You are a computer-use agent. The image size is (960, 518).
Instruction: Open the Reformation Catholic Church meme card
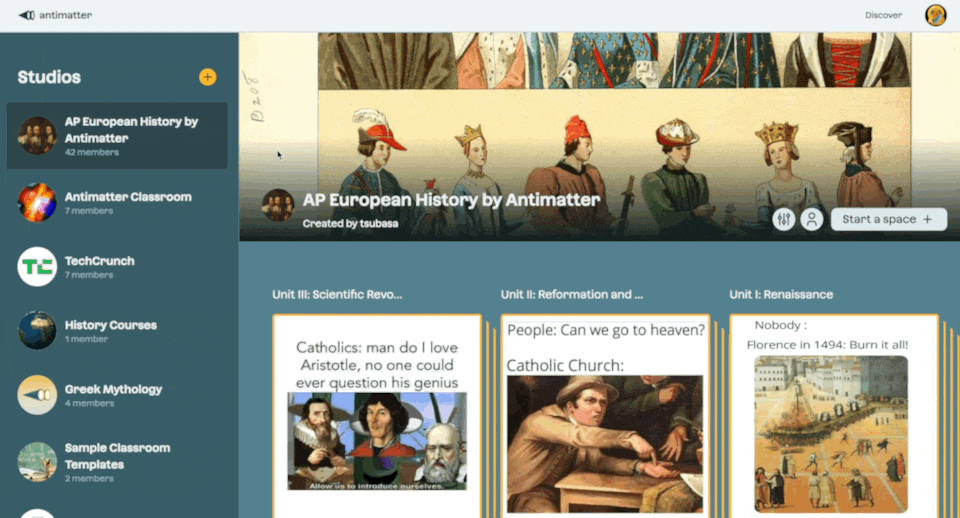[x=605, y=416]
